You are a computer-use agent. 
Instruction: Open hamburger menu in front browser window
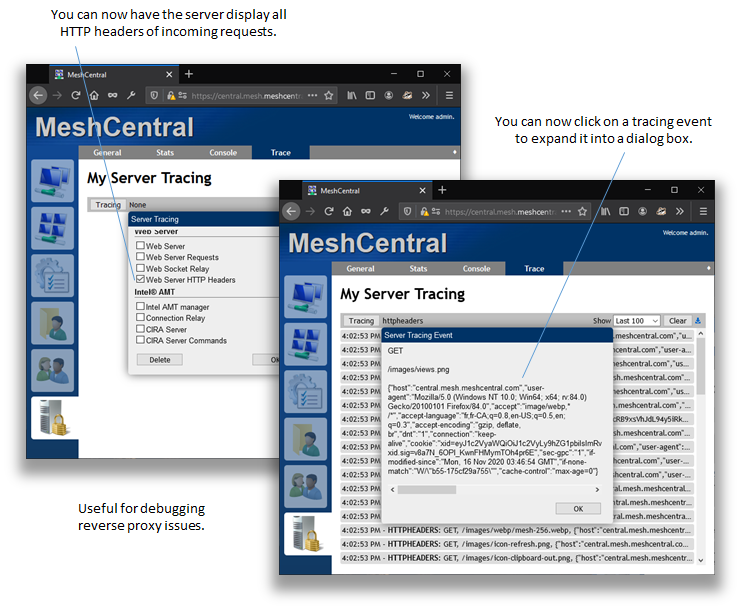coord(703,211)
